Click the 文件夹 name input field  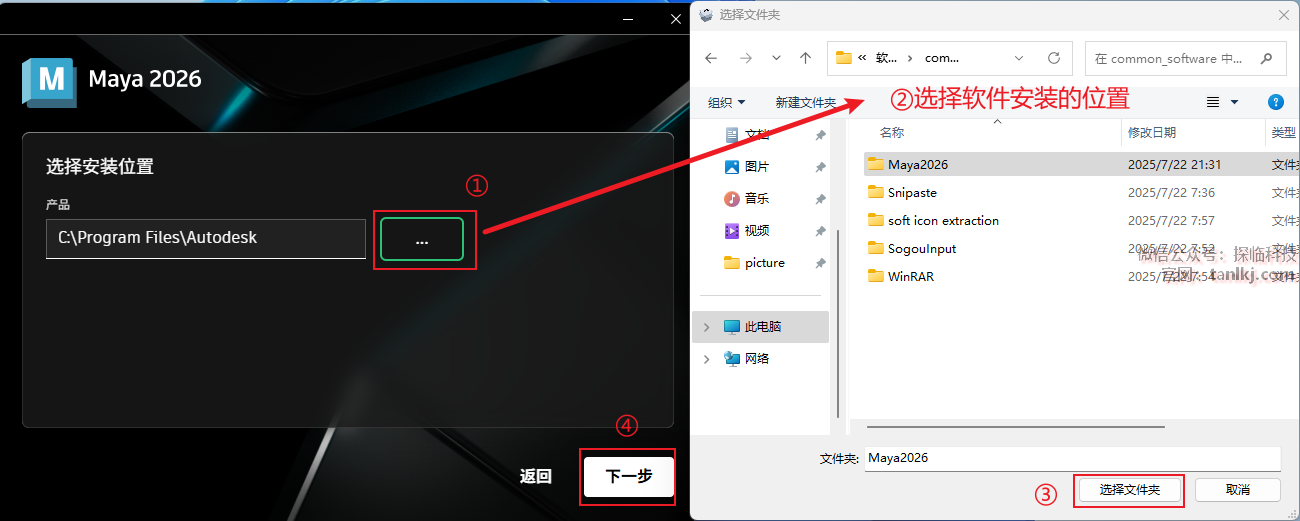[x=1073, y=458]
